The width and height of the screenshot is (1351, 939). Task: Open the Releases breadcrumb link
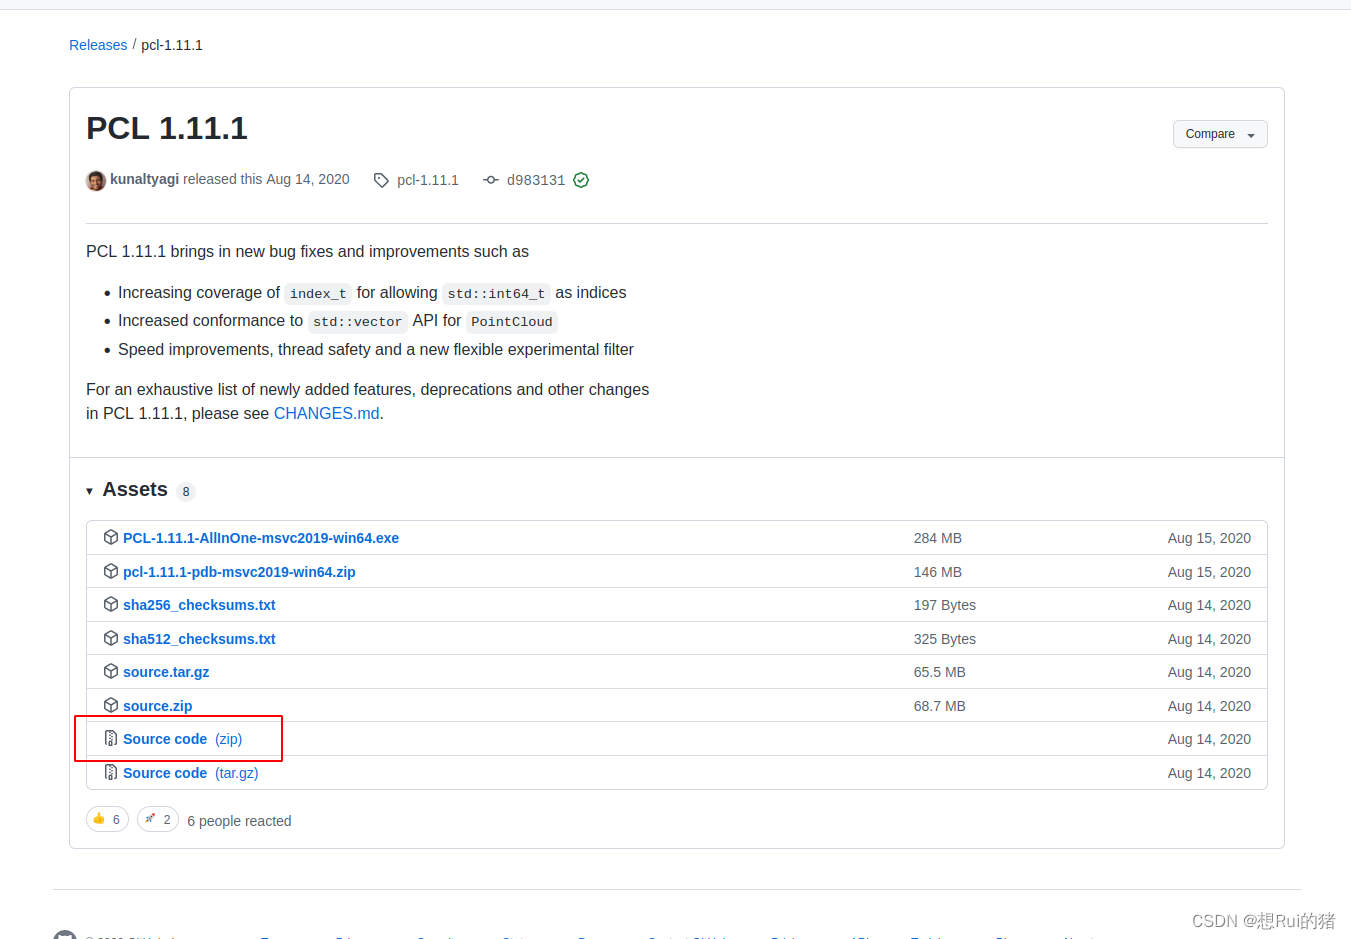(97, 44)
